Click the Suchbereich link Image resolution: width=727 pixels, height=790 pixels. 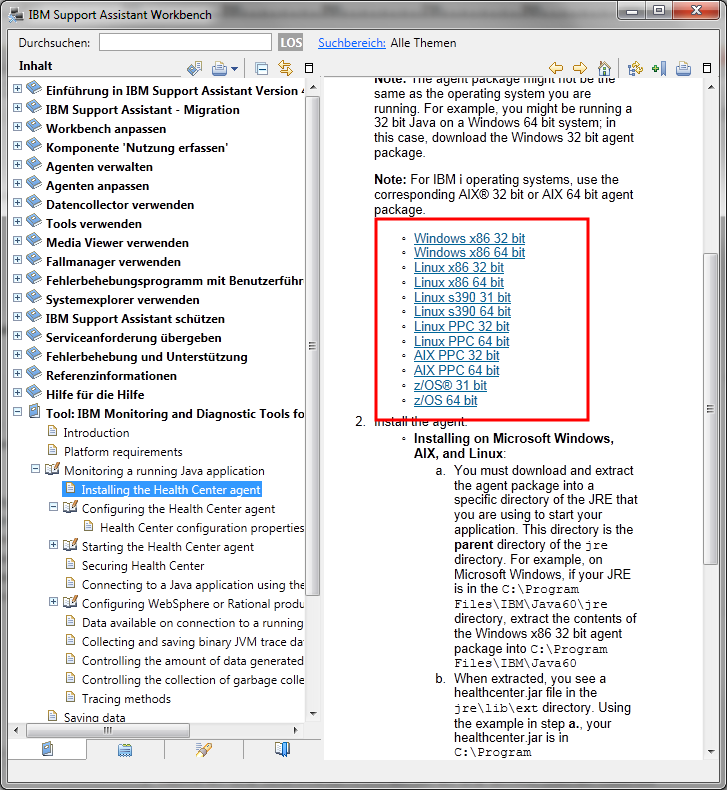coord(352,43)
